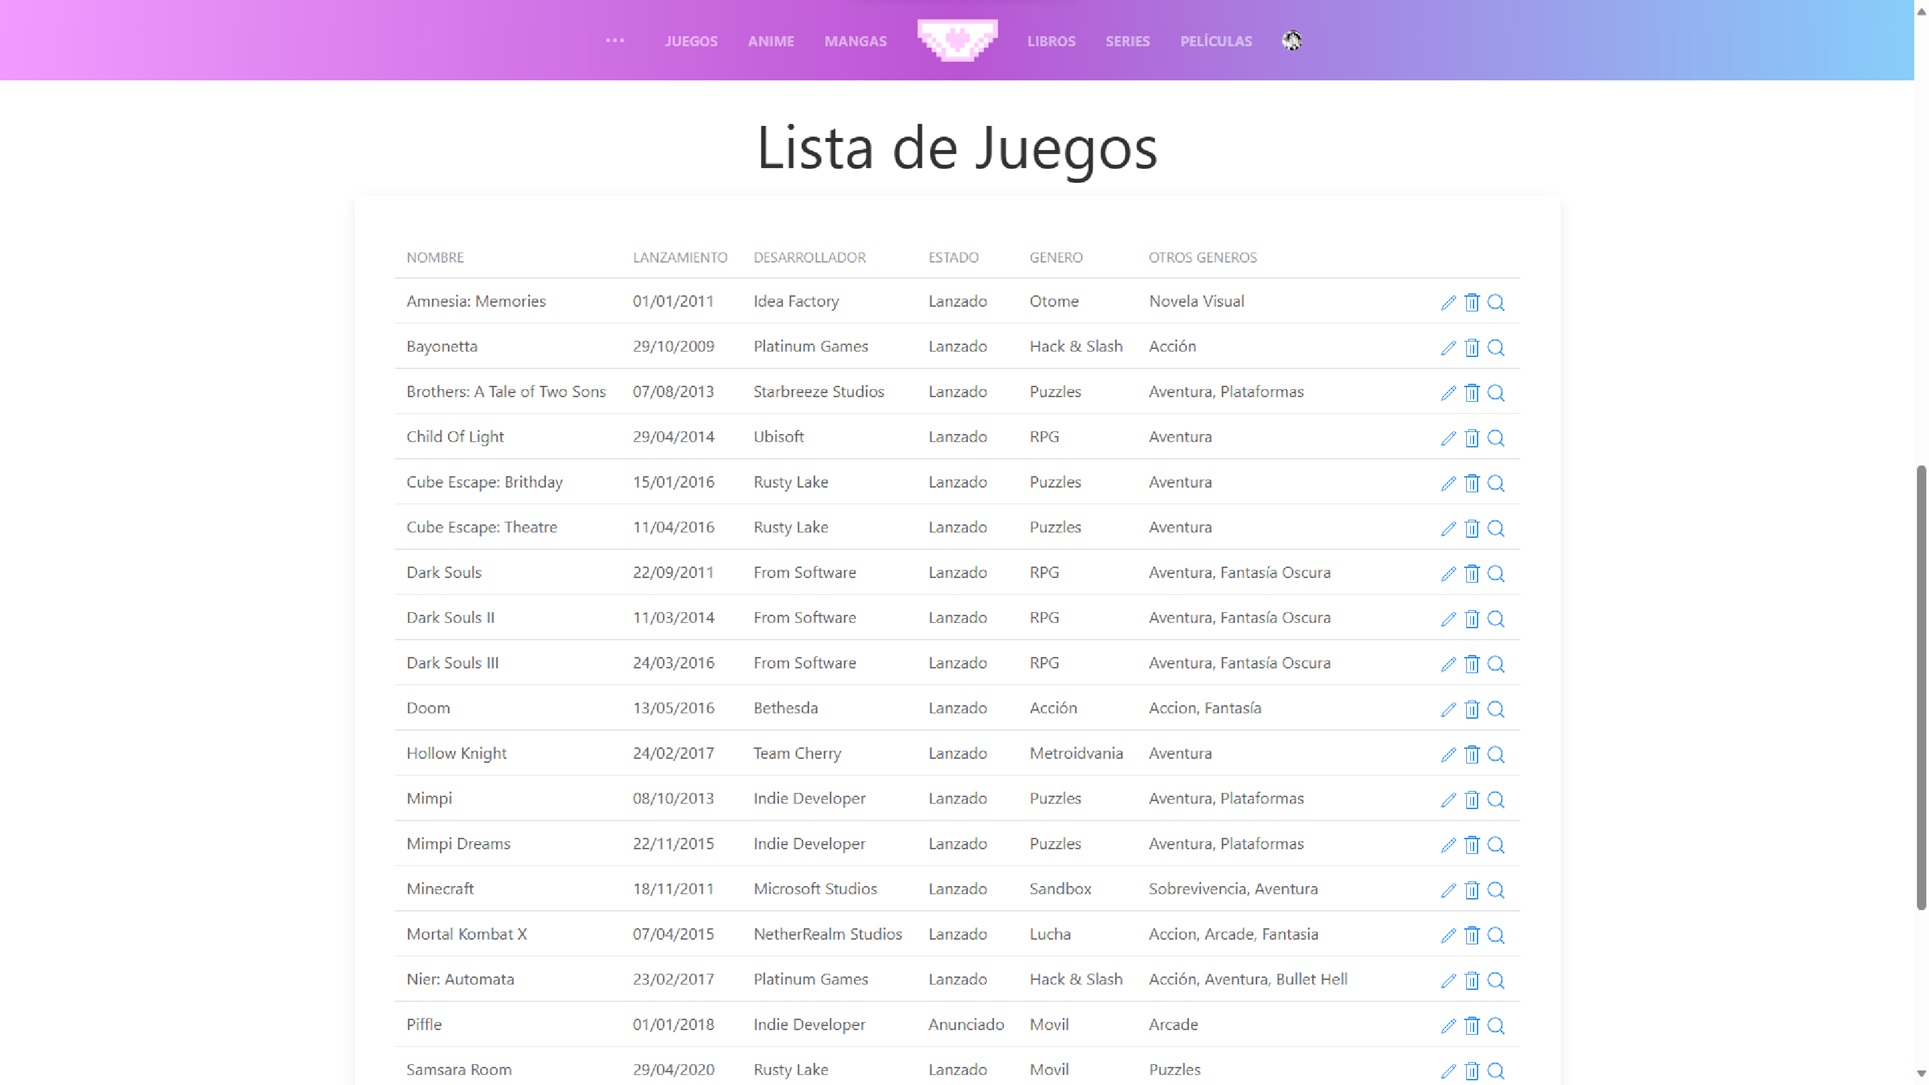Expand the three dots menu in navbar
The width and height of the screenshot is (1929, 1085).
[x=614, y=40]
